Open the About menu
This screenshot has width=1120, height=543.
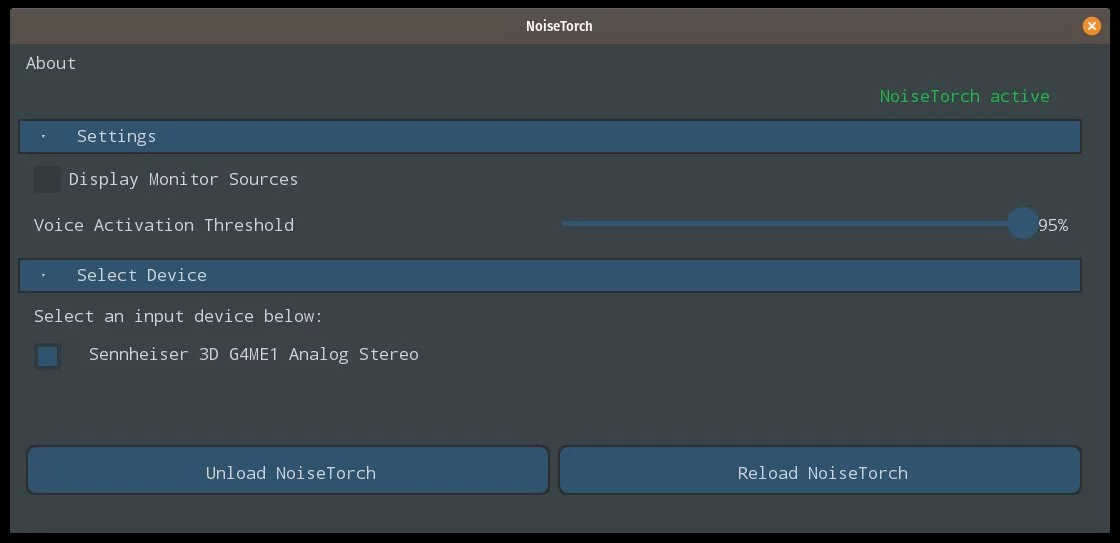pos(51,63)
